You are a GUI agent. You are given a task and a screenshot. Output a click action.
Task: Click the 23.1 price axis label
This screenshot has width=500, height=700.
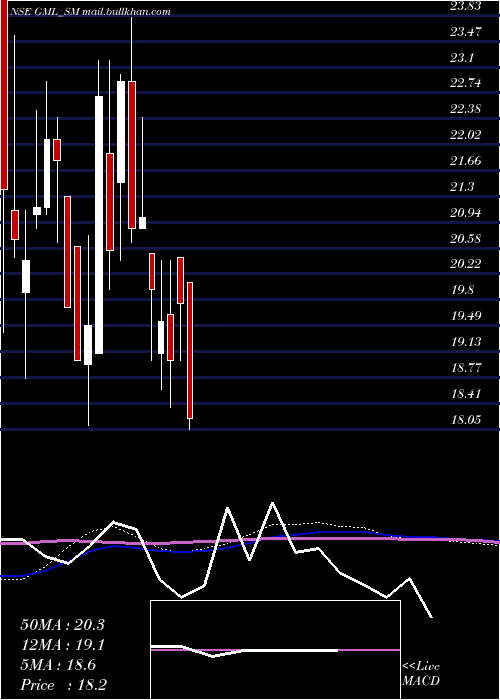462,58
